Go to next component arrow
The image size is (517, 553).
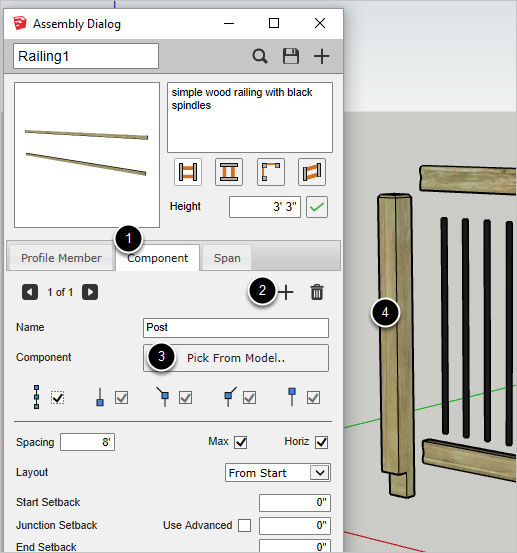pos(90,292)
